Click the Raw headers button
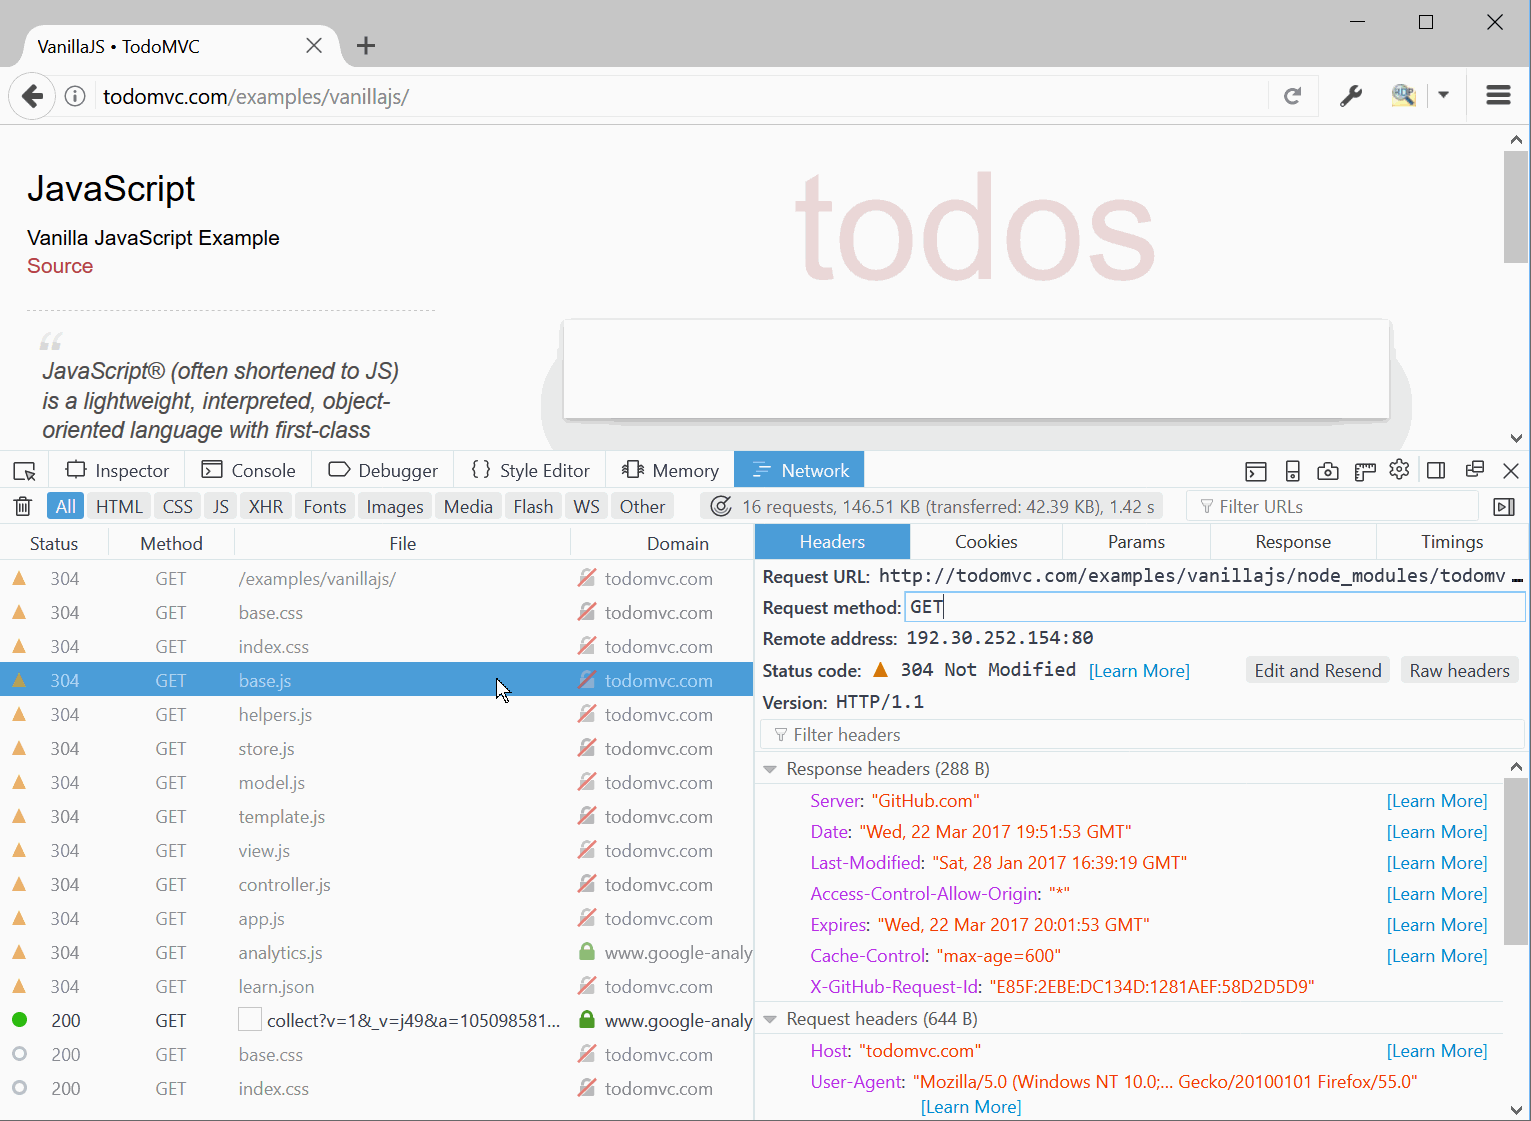The width and height of the screenshot is (1531, 1121). (1459, 671)
